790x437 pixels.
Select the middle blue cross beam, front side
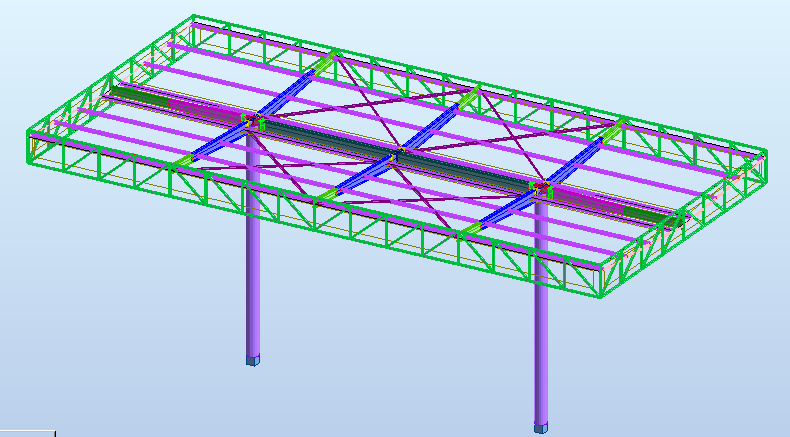(360, 180)
